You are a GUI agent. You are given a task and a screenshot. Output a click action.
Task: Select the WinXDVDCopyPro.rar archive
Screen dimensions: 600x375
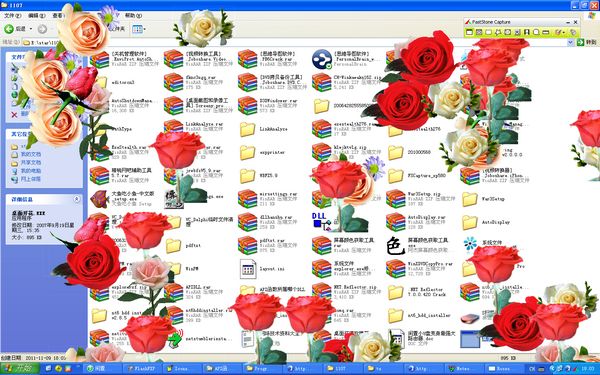click(395, 269)
